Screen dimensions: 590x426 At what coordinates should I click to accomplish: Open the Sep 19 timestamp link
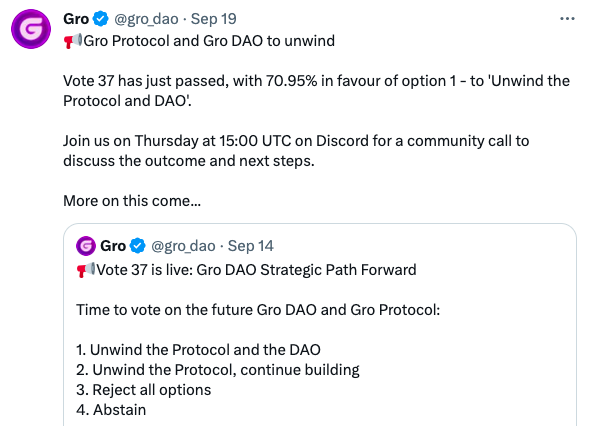pyautogui.click(x=214, y=19)
